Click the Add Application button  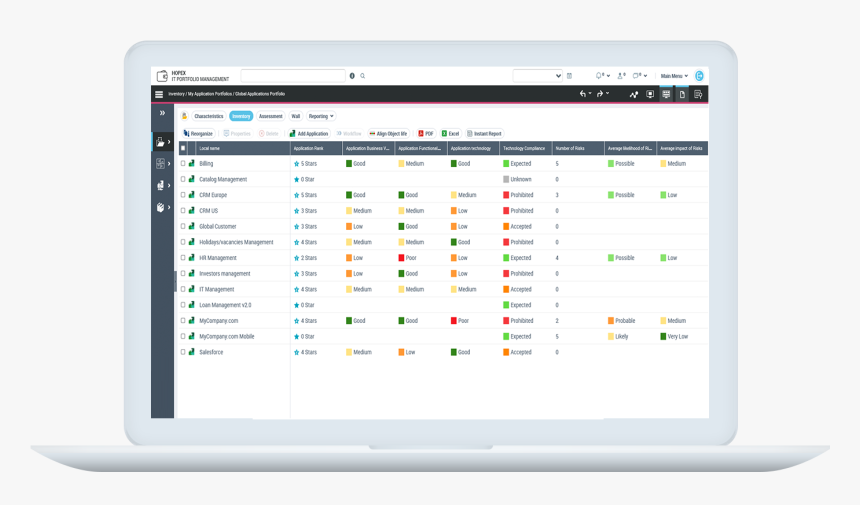(309, 133)
